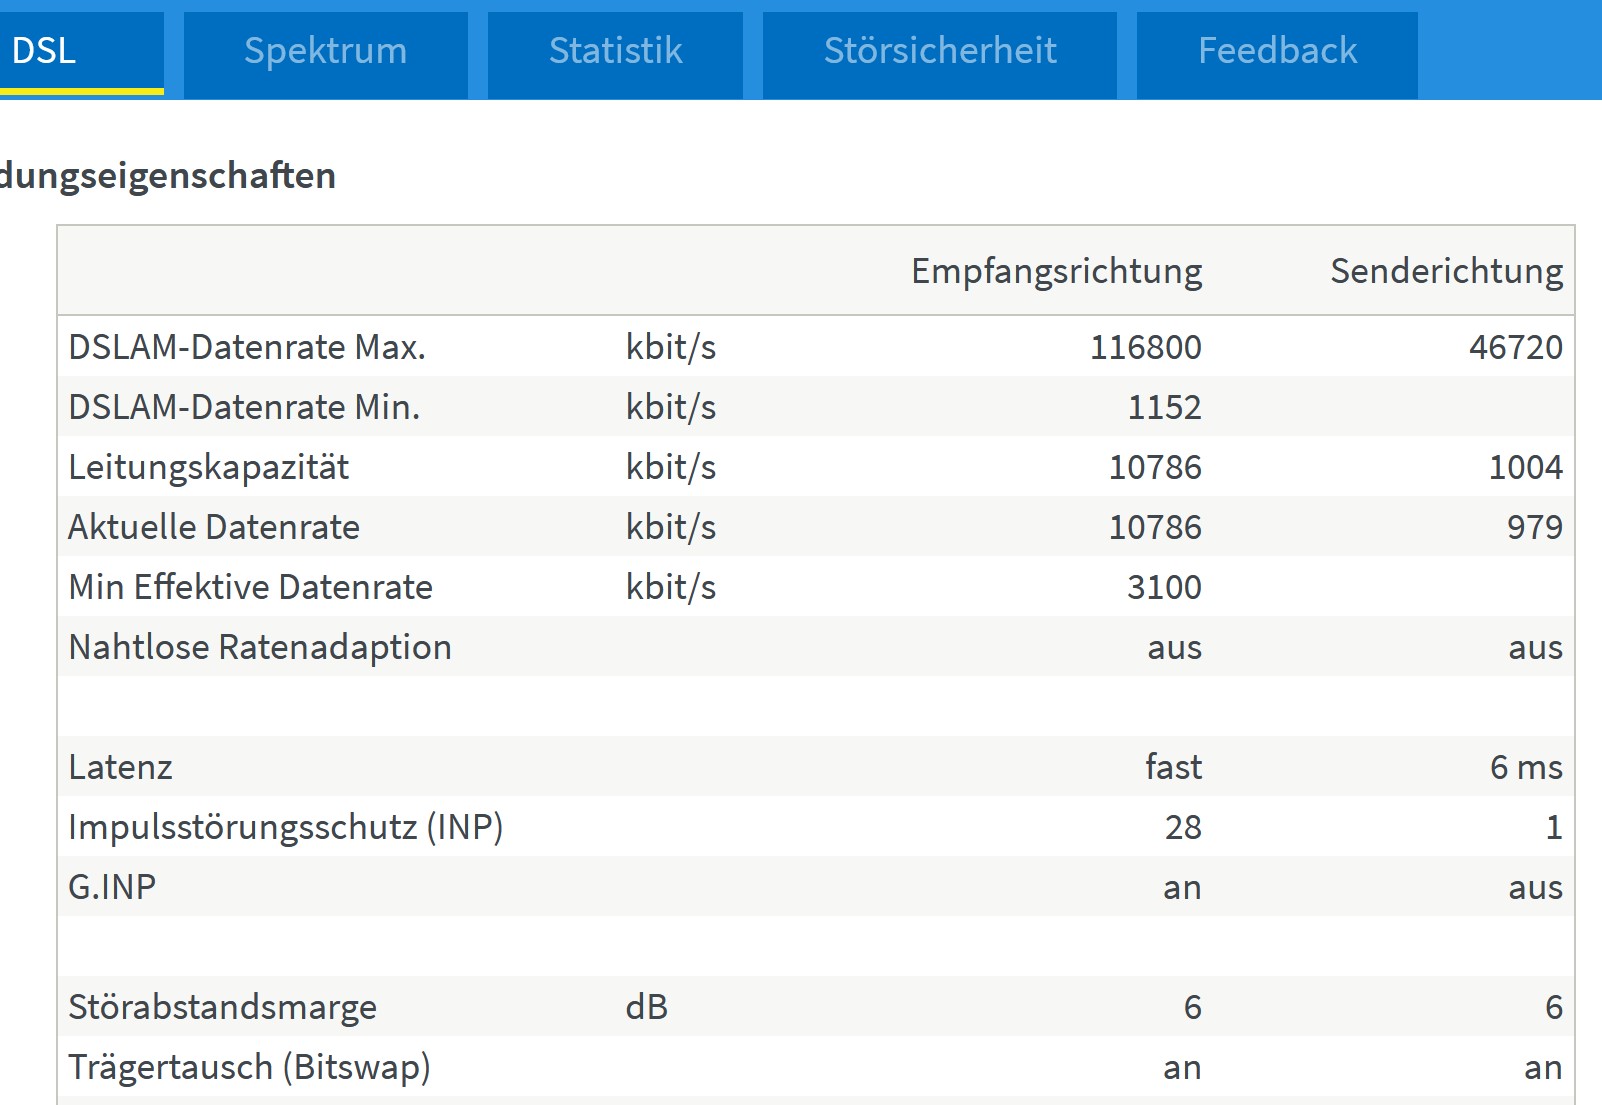
Task: Click the Empfangsrichtung column header
Action: [x=1057, y=271]
